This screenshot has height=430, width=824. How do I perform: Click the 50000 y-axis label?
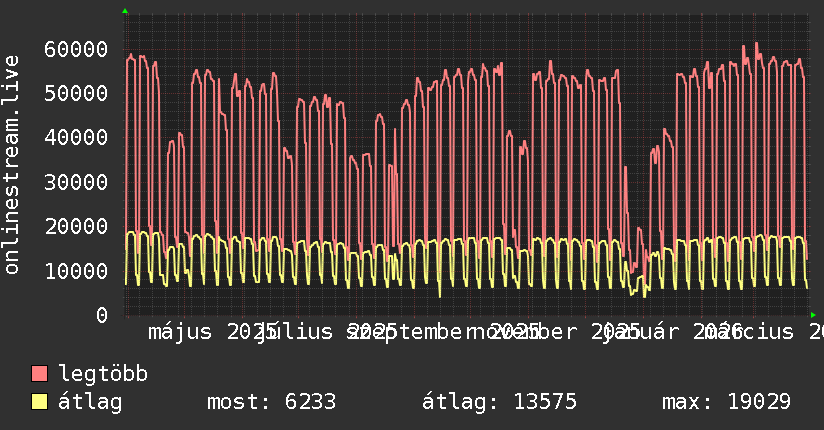tap(77, 93)
